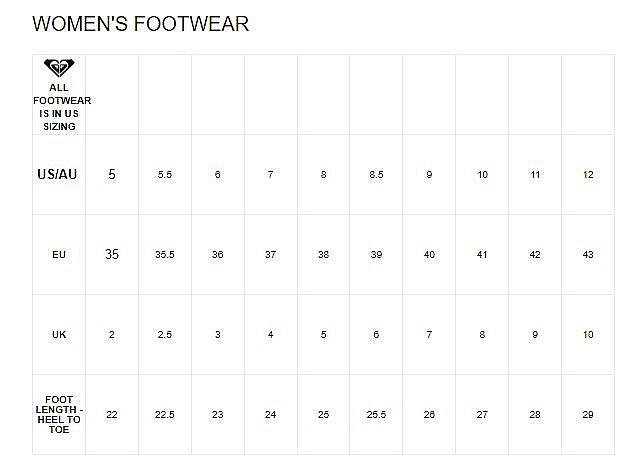
Task: Click the Foot Length Heel to Toe label
Action: coord(59,414)
